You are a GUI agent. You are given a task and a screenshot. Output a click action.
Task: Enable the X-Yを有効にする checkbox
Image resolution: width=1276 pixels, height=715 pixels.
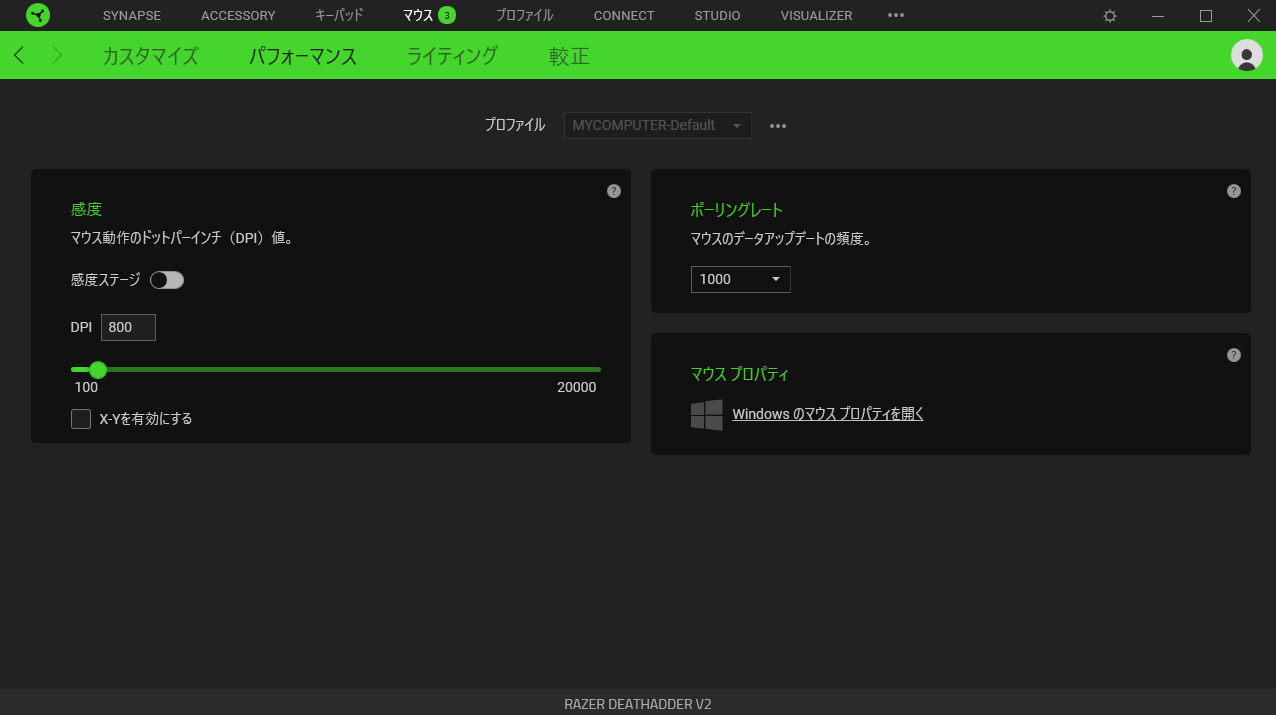pyautogui.click(x=81, y=419)
